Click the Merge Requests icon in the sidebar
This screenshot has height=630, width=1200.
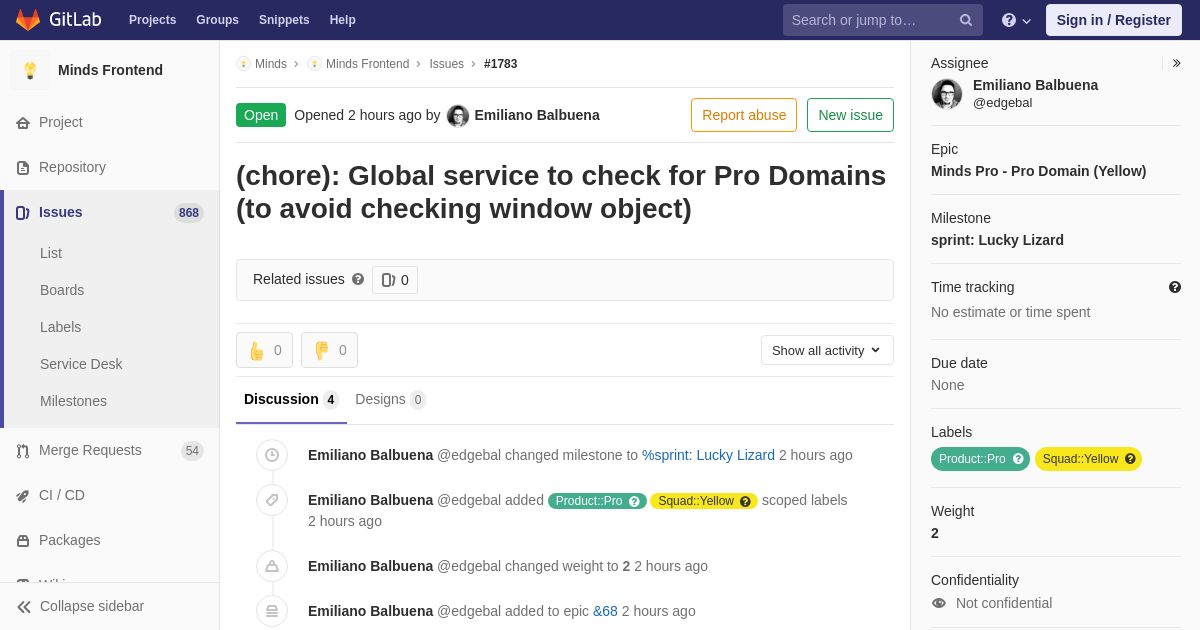pos(23,451)
